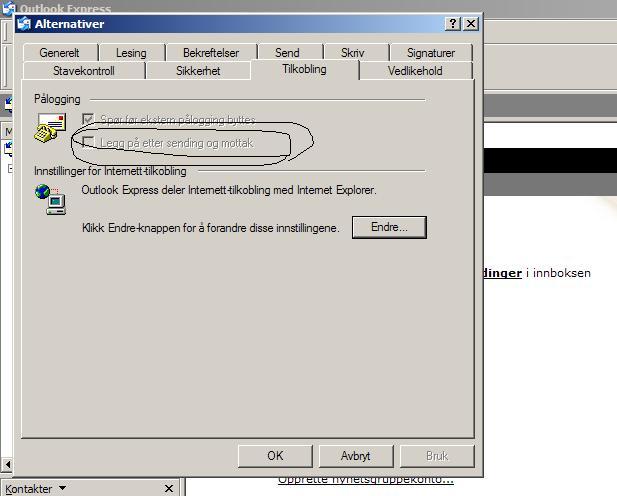
Task: Open the Generelt tab
Action: coord(60,53)
